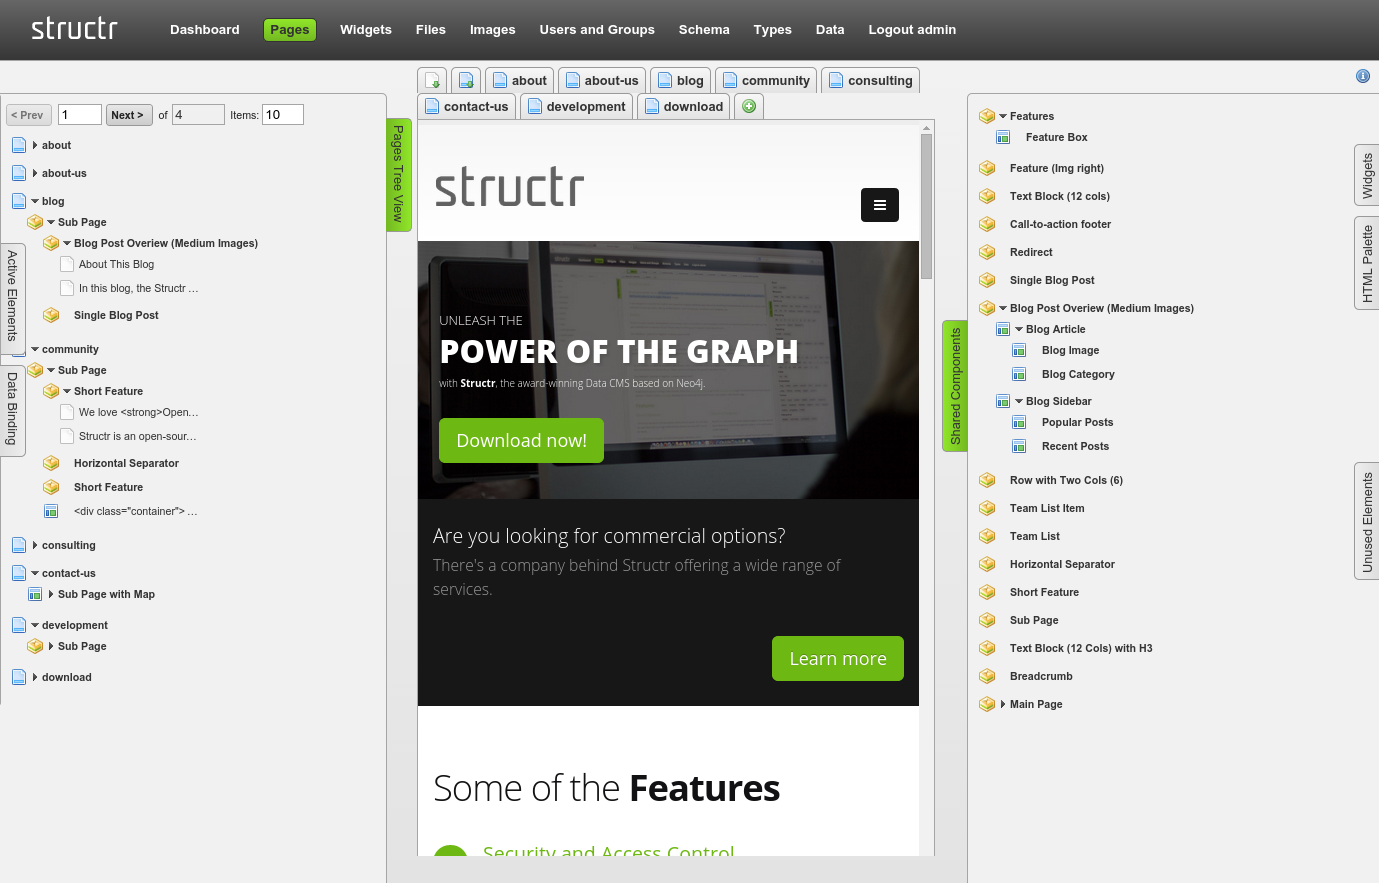Viewport: 1379px width, 883px height.
Task: Click the import page icon tab
Action: pyautogui.click(x=465, y=81)
